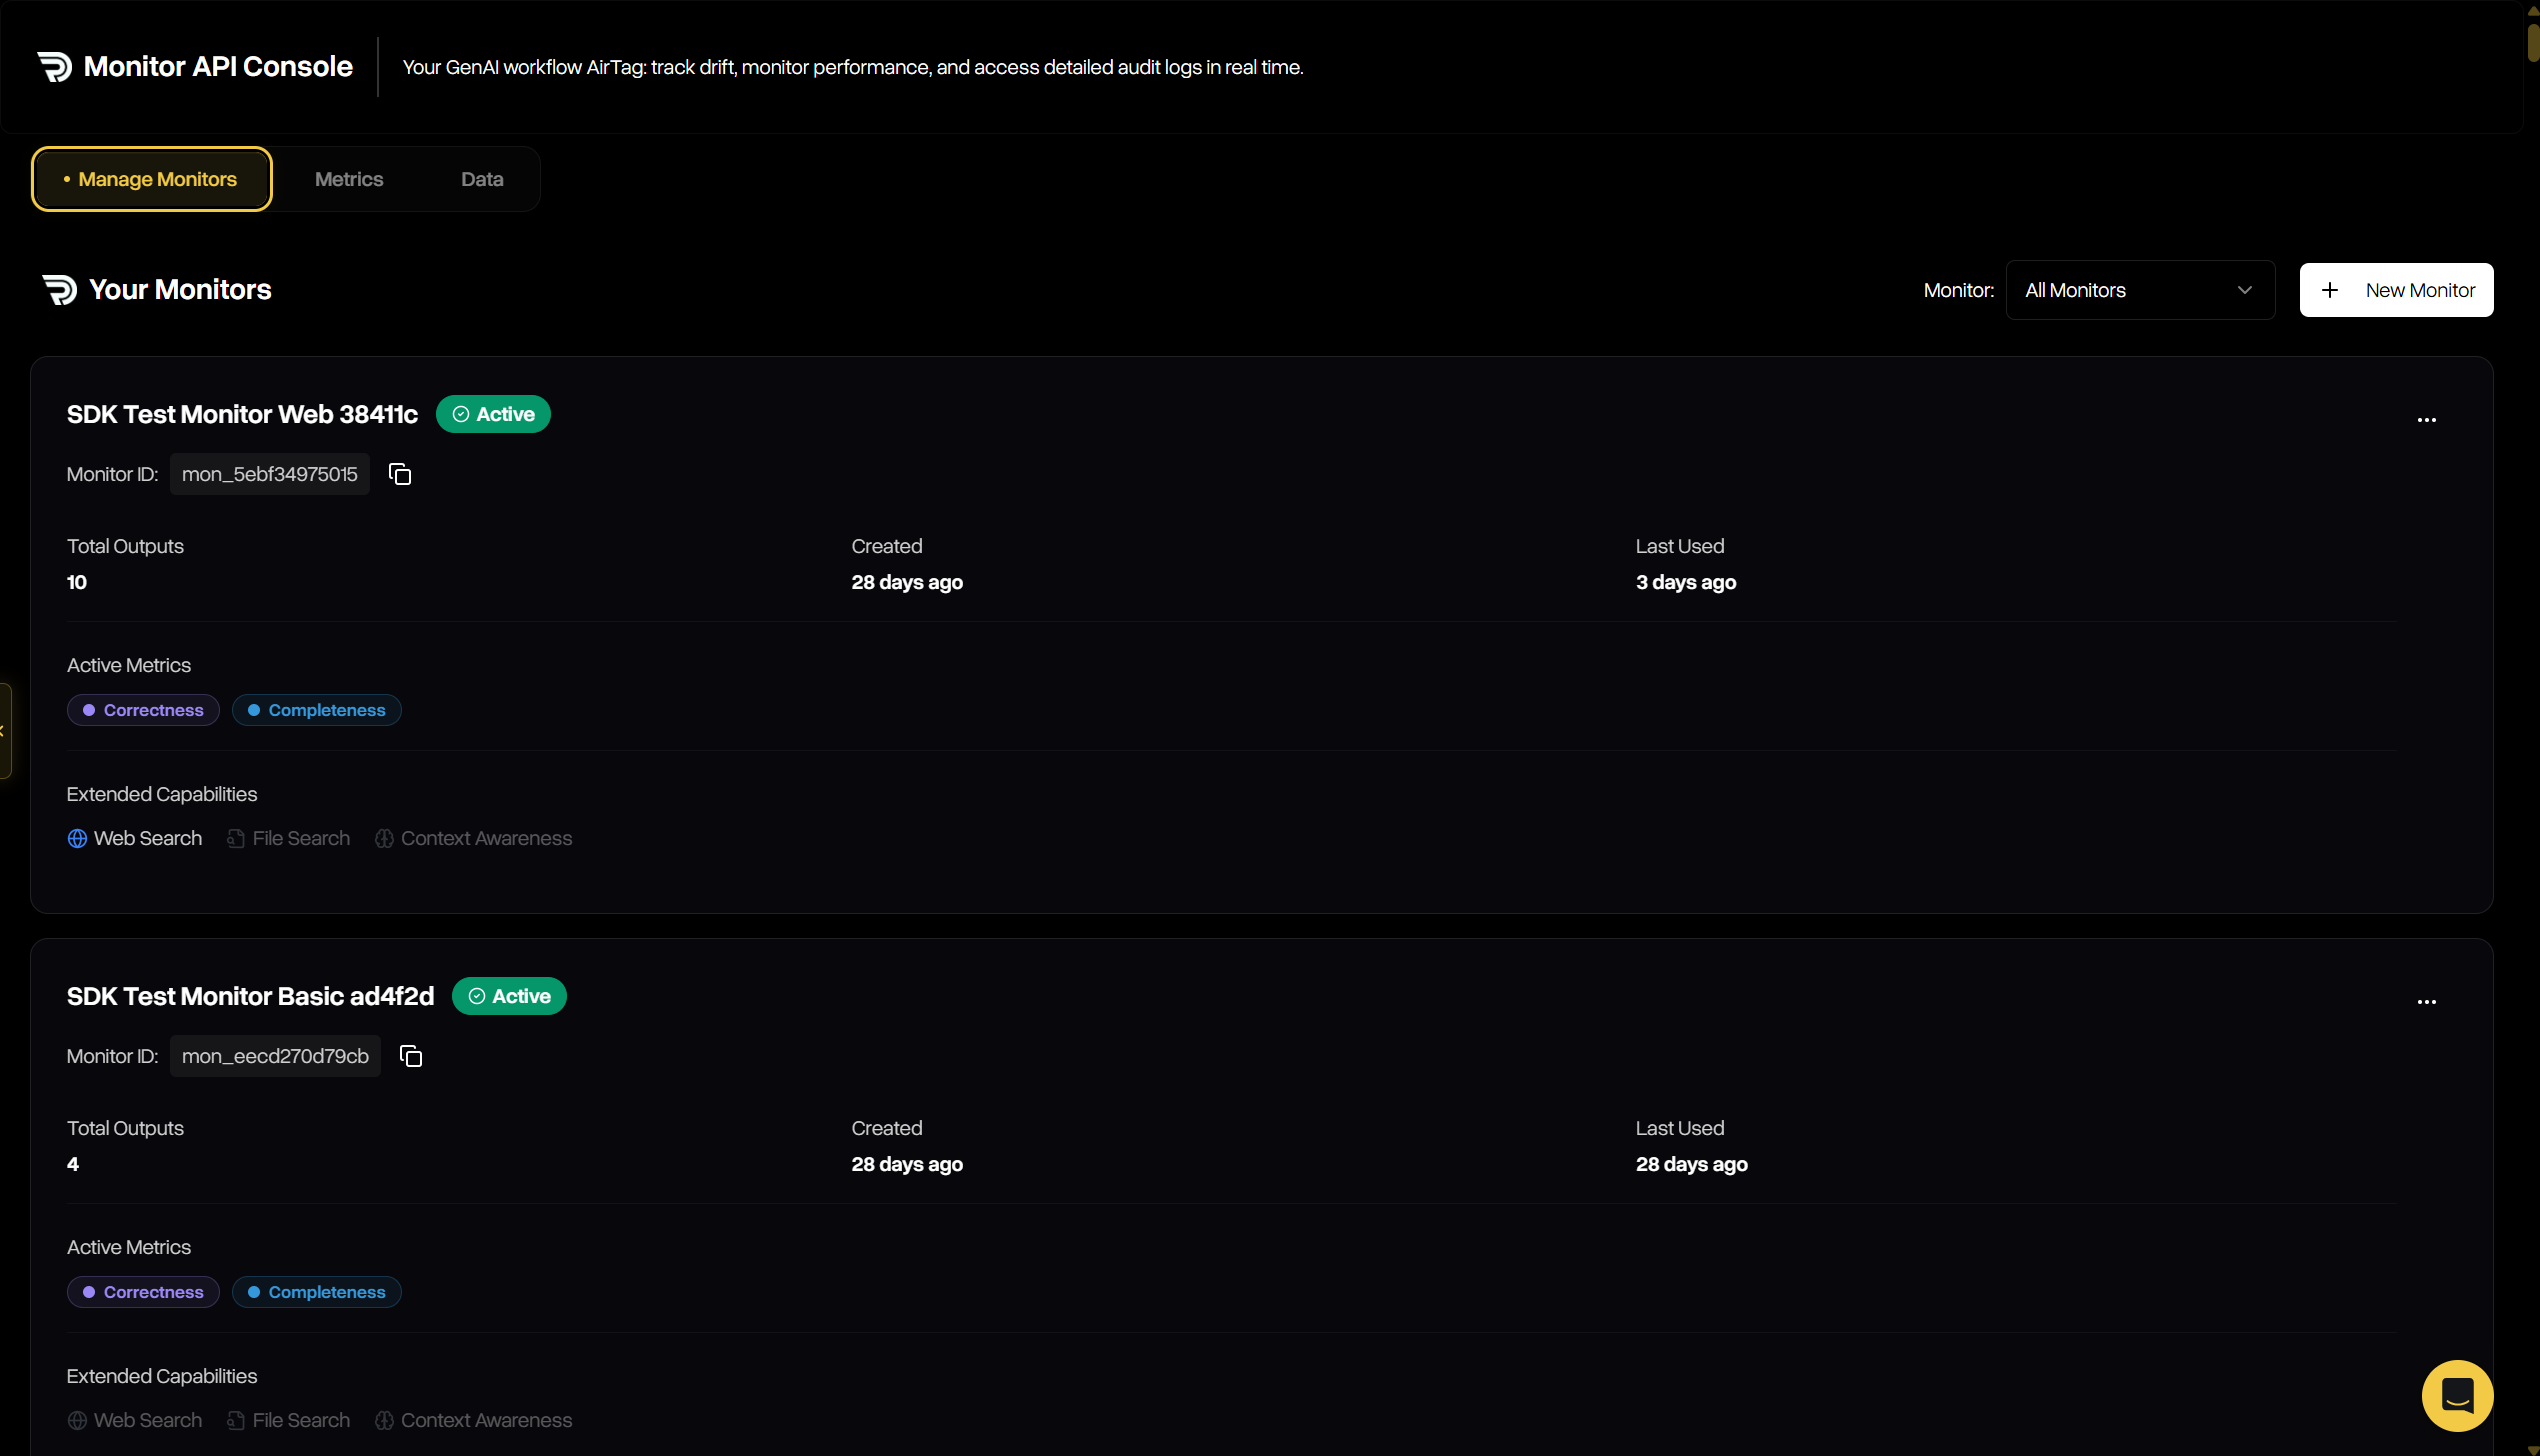The height and width of the screenshot is (1456, 2540).
Task: Copy monitor ID mon_5ebf34975015
Action: click(399, 473)
